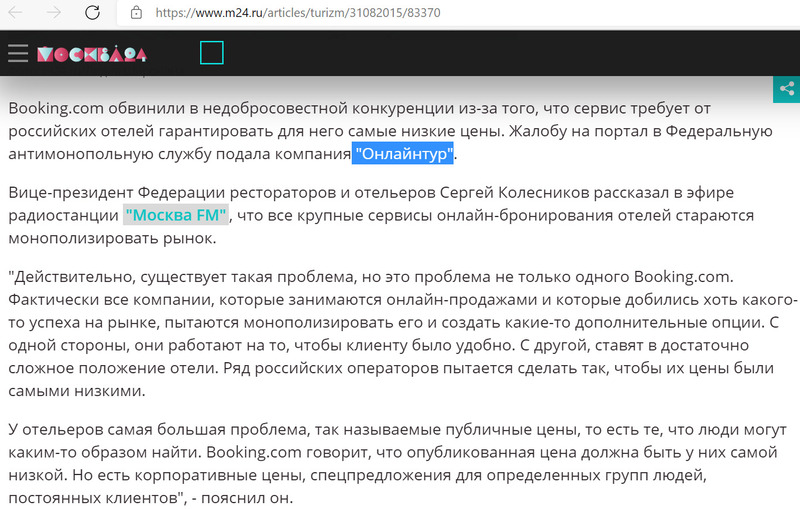The image size is (800, 509).
Task: Click the teal square icon in header
Action: [x=211, y=53]
